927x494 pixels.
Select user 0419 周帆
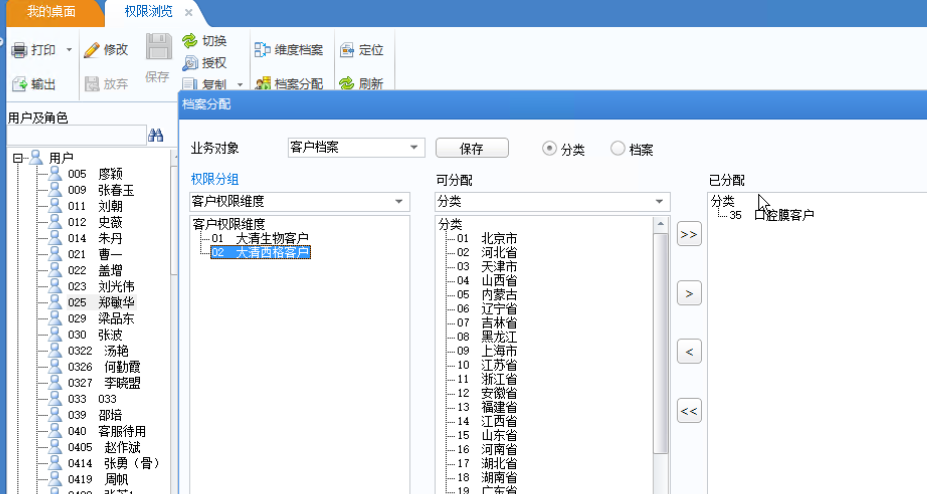click(98, 479)
